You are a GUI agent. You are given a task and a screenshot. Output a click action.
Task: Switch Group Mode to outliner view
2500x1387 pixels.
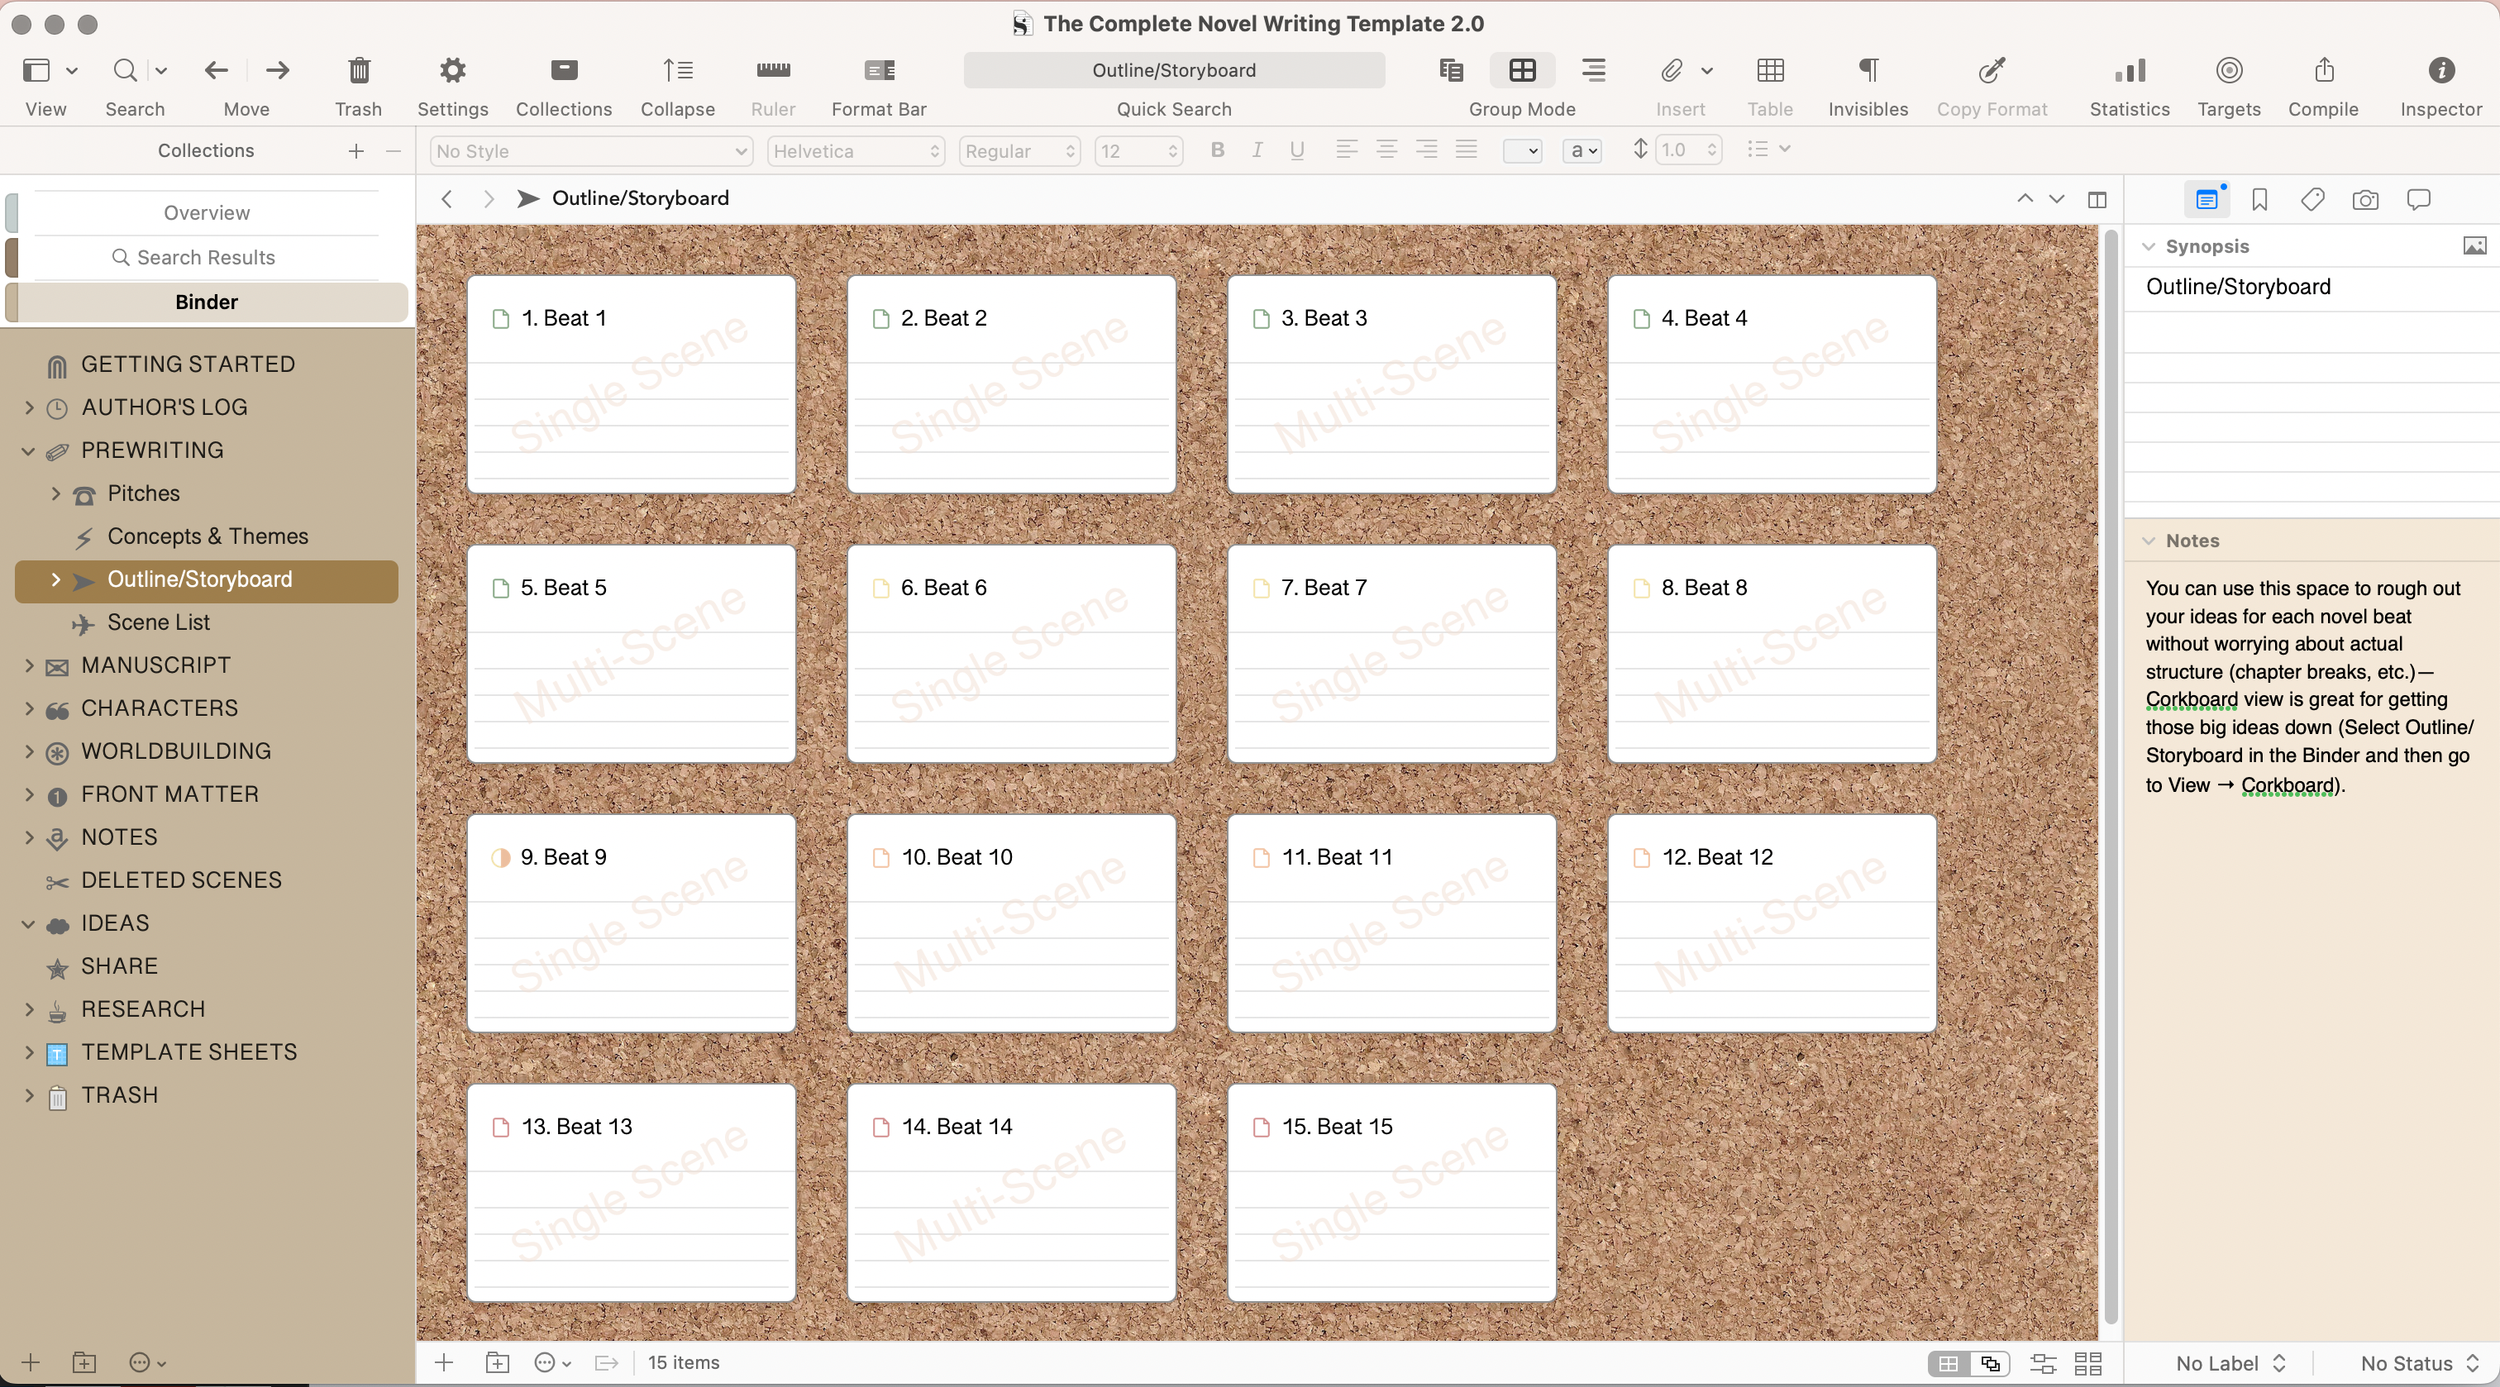(x=1593, y=71)
